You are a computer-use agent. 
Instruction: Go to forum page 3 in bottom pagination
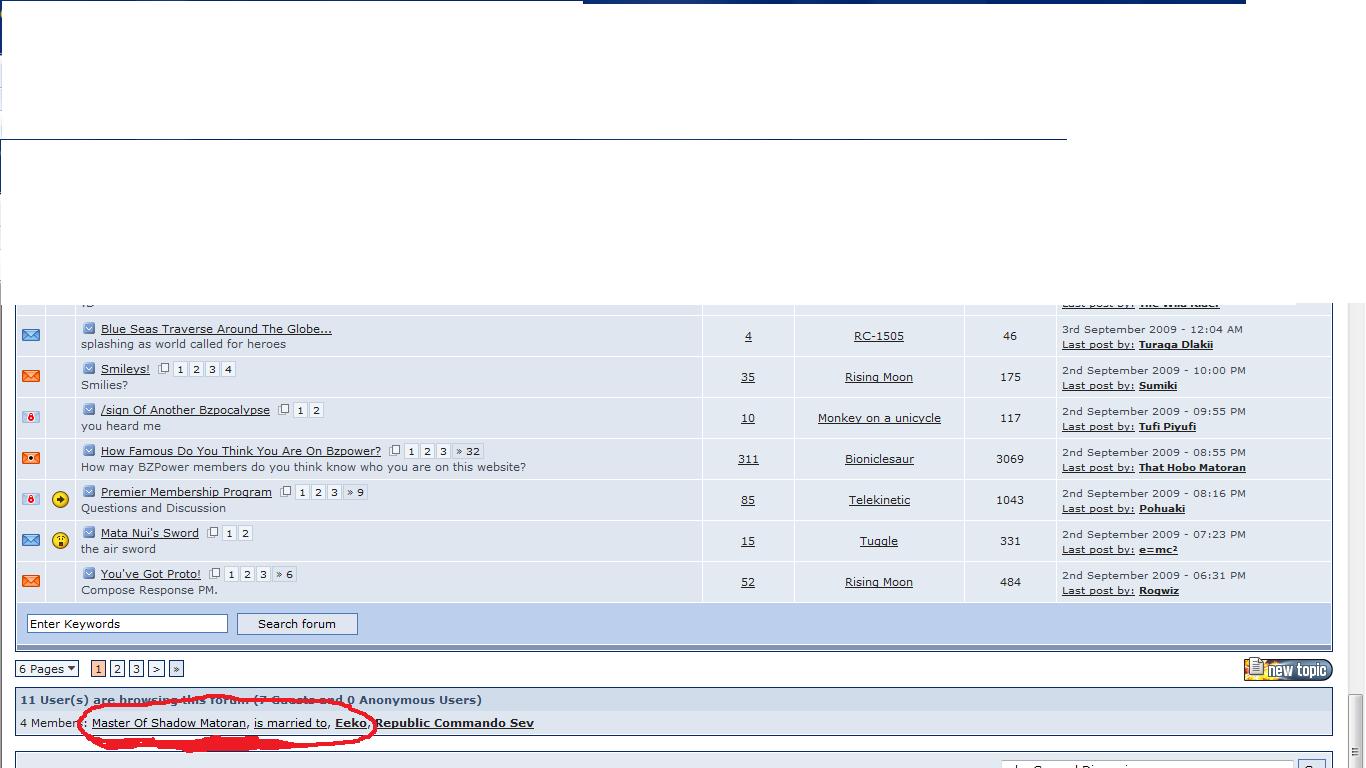136,669
